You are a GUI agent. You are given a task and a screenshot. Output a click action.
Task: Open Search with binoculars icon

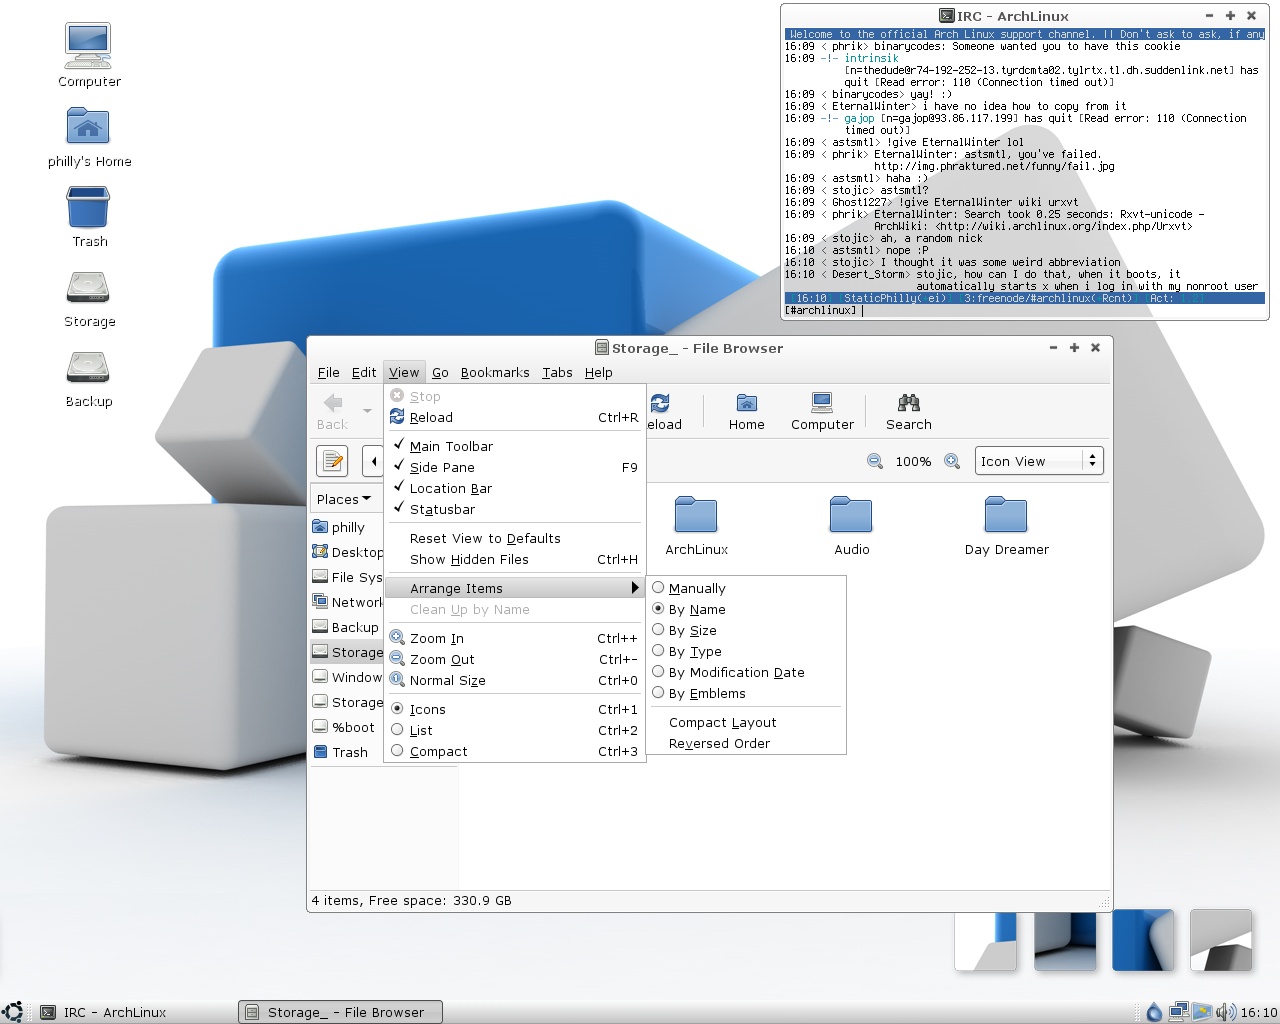908,411
